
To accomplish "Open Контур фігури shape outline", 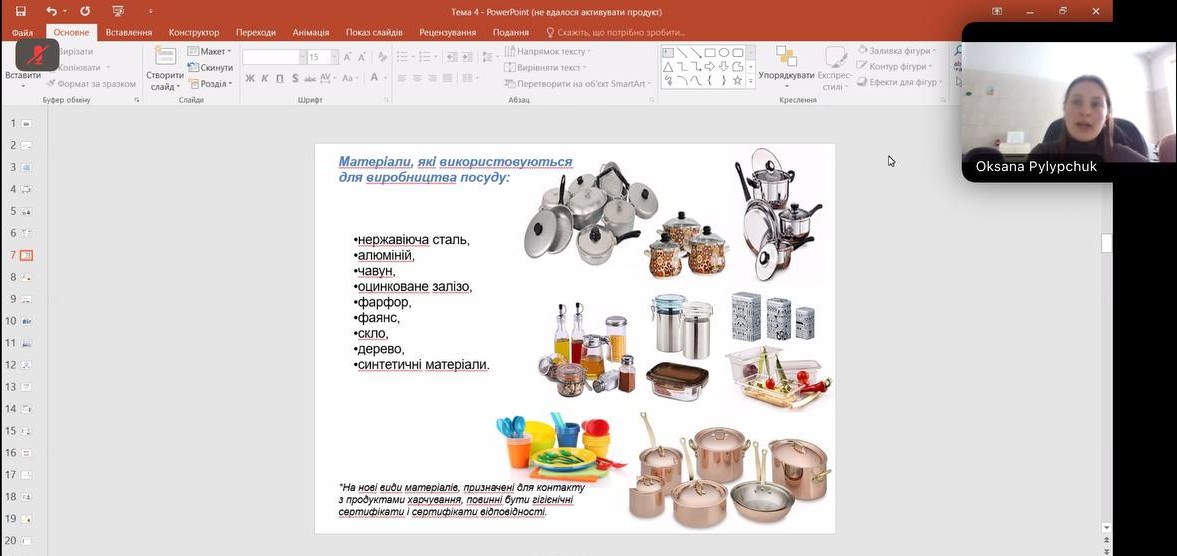I will point(895,67).
